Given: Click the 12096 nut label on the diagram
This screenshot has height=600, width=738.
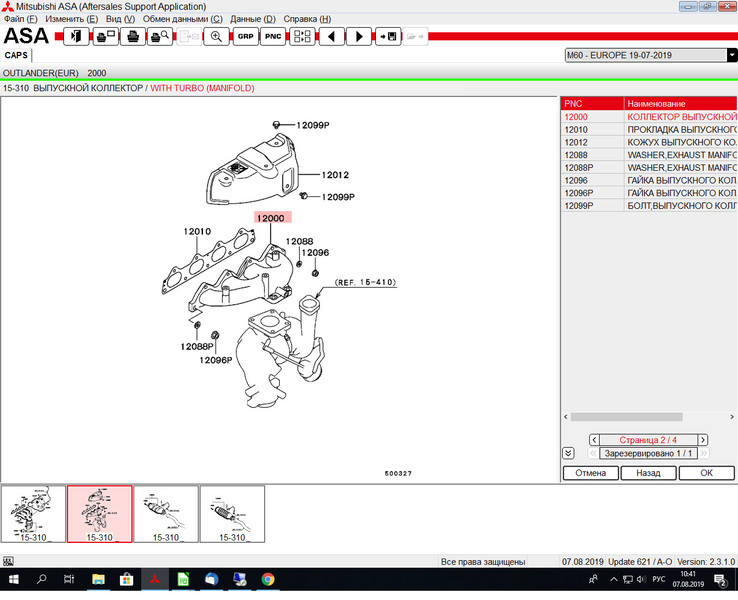Looking at the screenshot, I should coord(315,252).
